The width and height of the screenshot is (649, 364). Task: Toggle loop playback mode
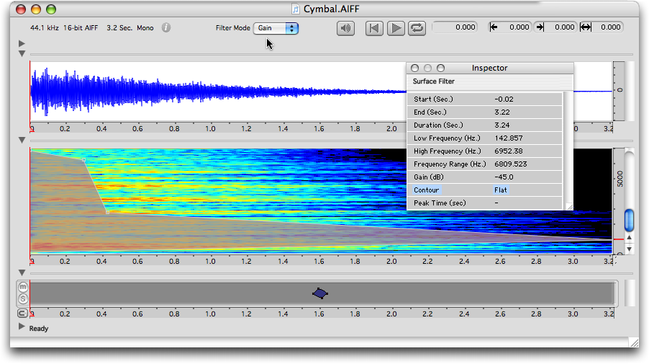(x=417, y=28)
